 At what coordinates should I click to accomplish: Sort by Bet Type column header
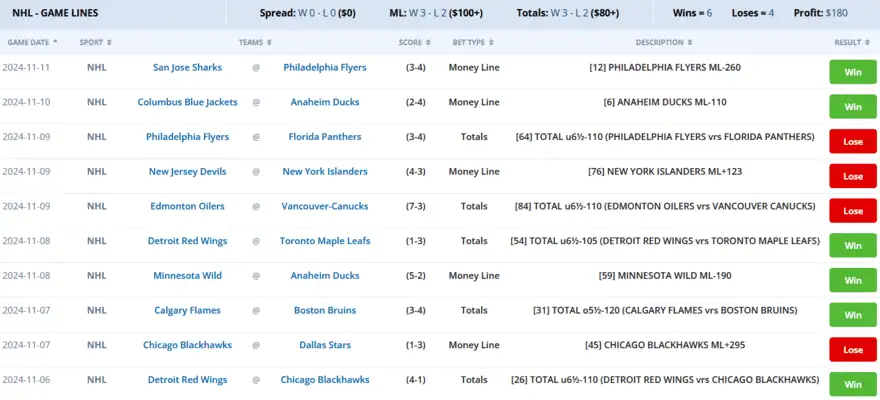coord(473,42)
